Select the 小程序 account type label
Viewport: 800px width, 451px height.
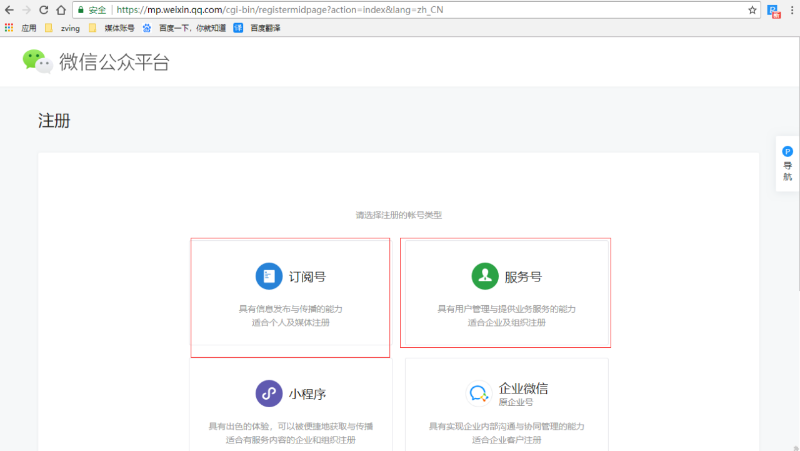click(307, 394)
